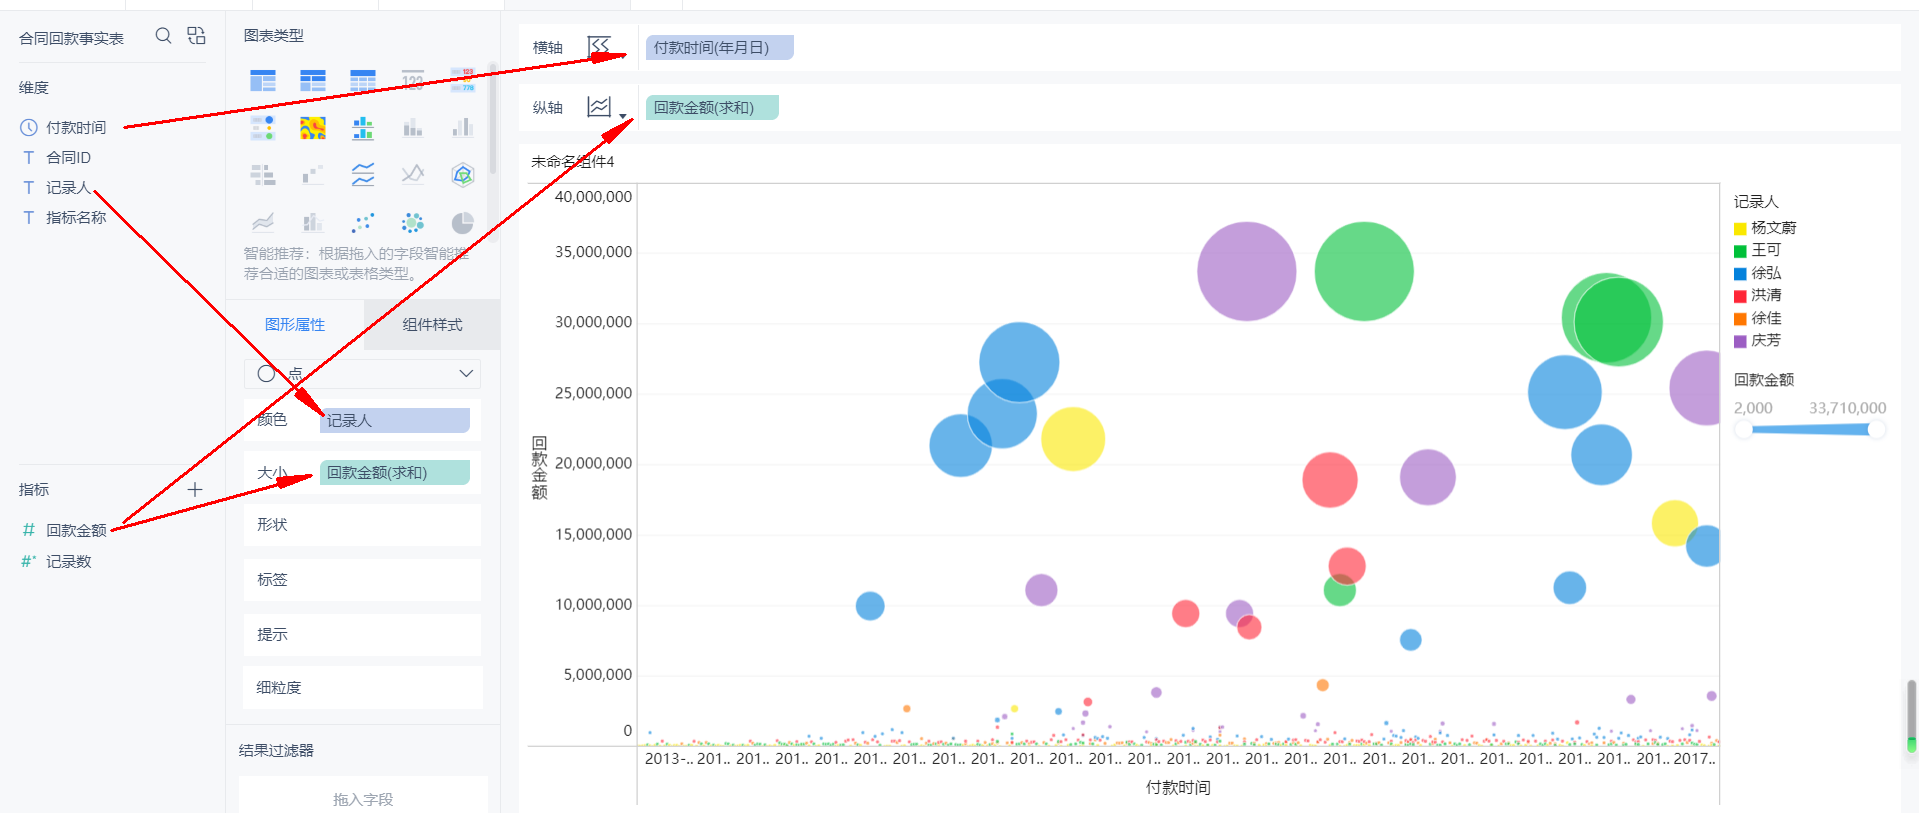
Task: Click the 标签 attribute slot
Action: point(362,579)
